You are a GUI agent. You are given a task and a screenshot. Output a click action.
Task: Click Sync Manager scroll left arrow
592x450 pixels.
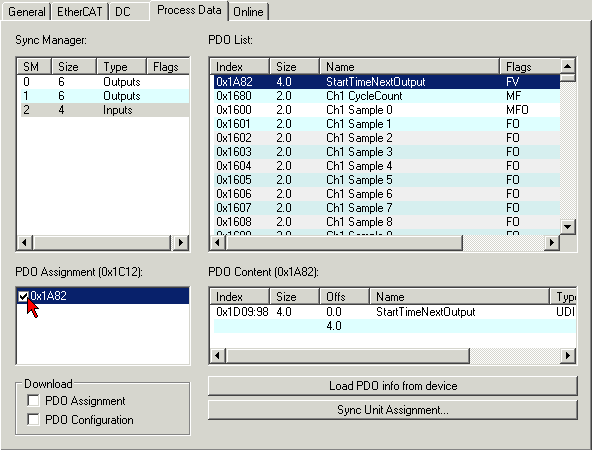tap(25, 242)
